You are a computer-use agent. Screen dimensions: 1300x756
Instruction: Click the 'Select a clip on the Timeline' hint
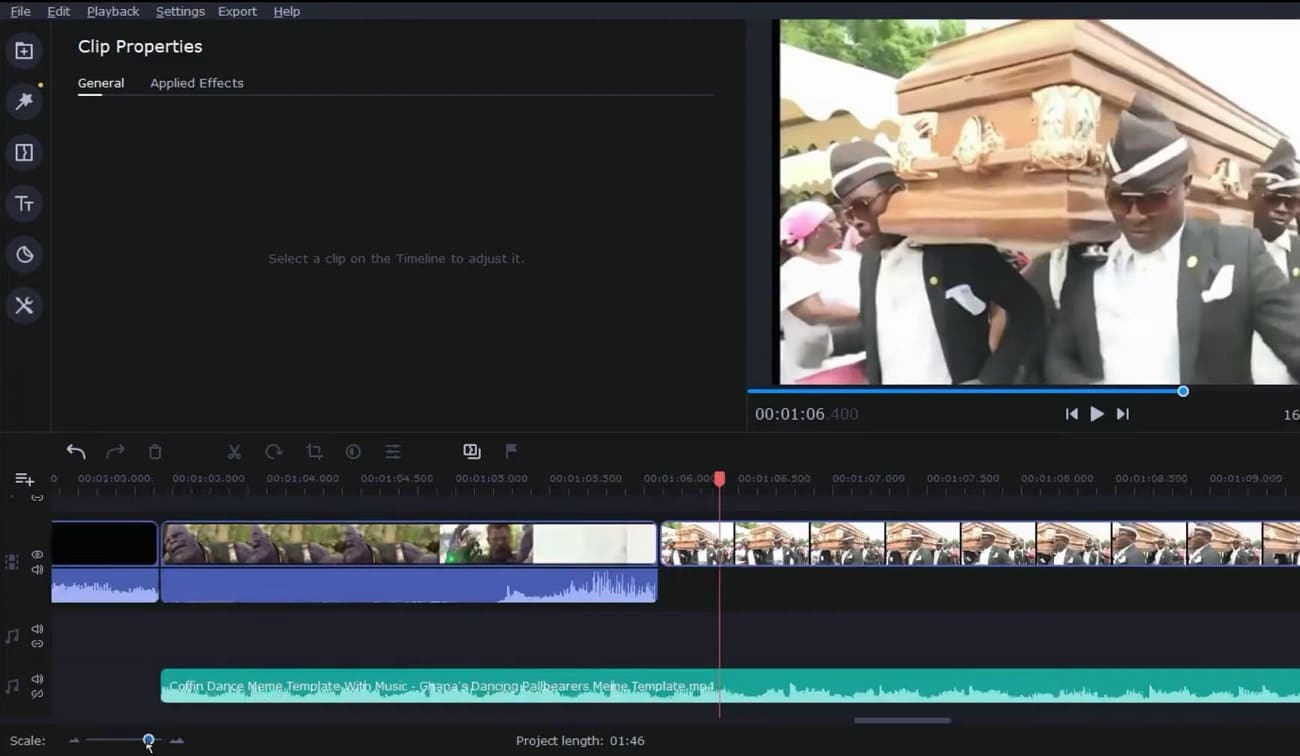[396, 259]
